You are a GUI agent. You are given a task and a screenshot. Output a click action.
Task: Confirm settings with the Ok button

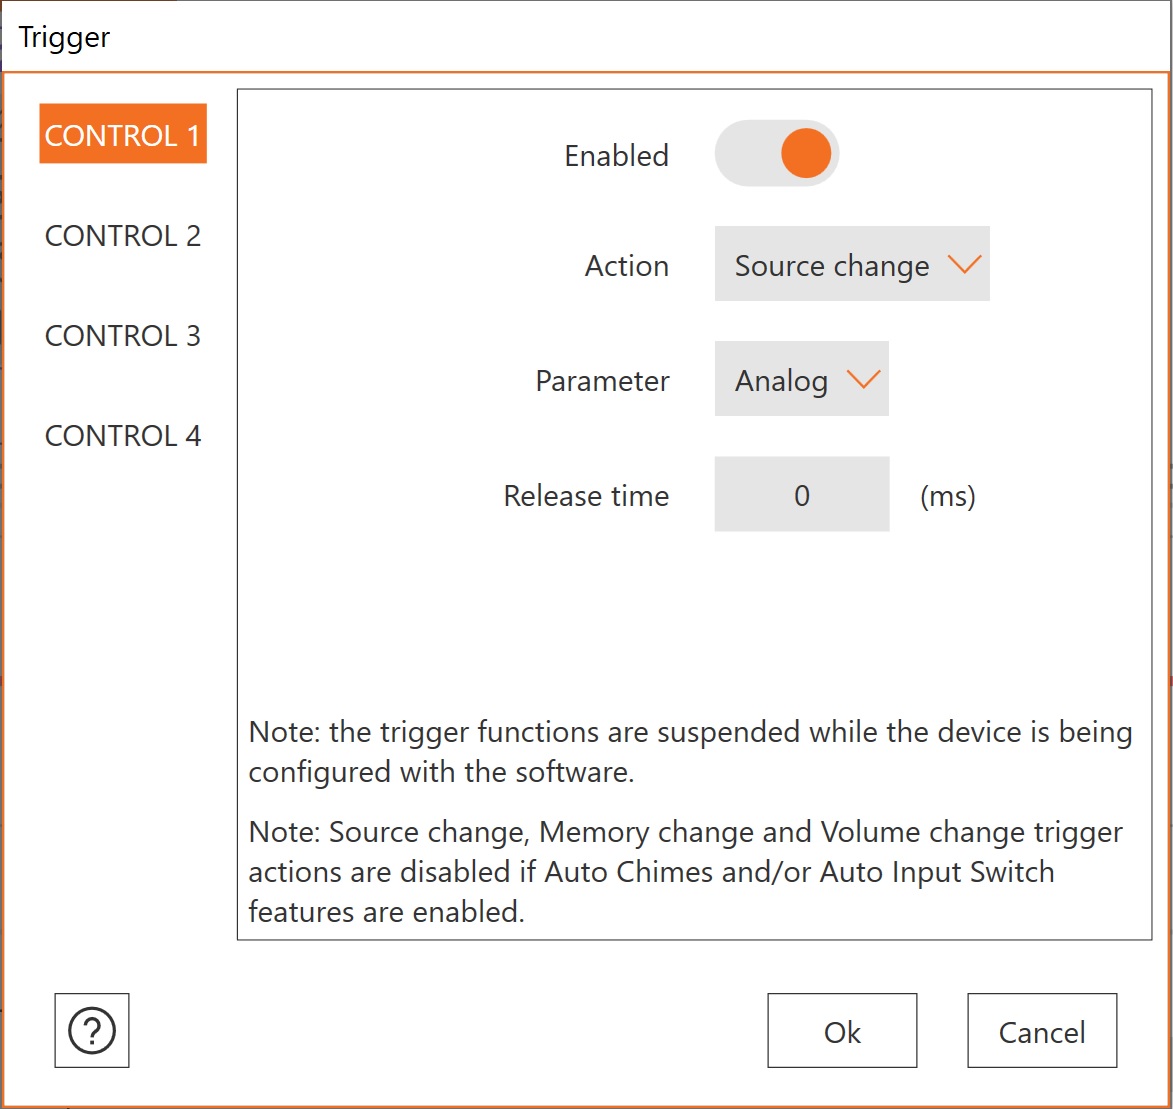pyautogui.click(x=842, y=1031)
